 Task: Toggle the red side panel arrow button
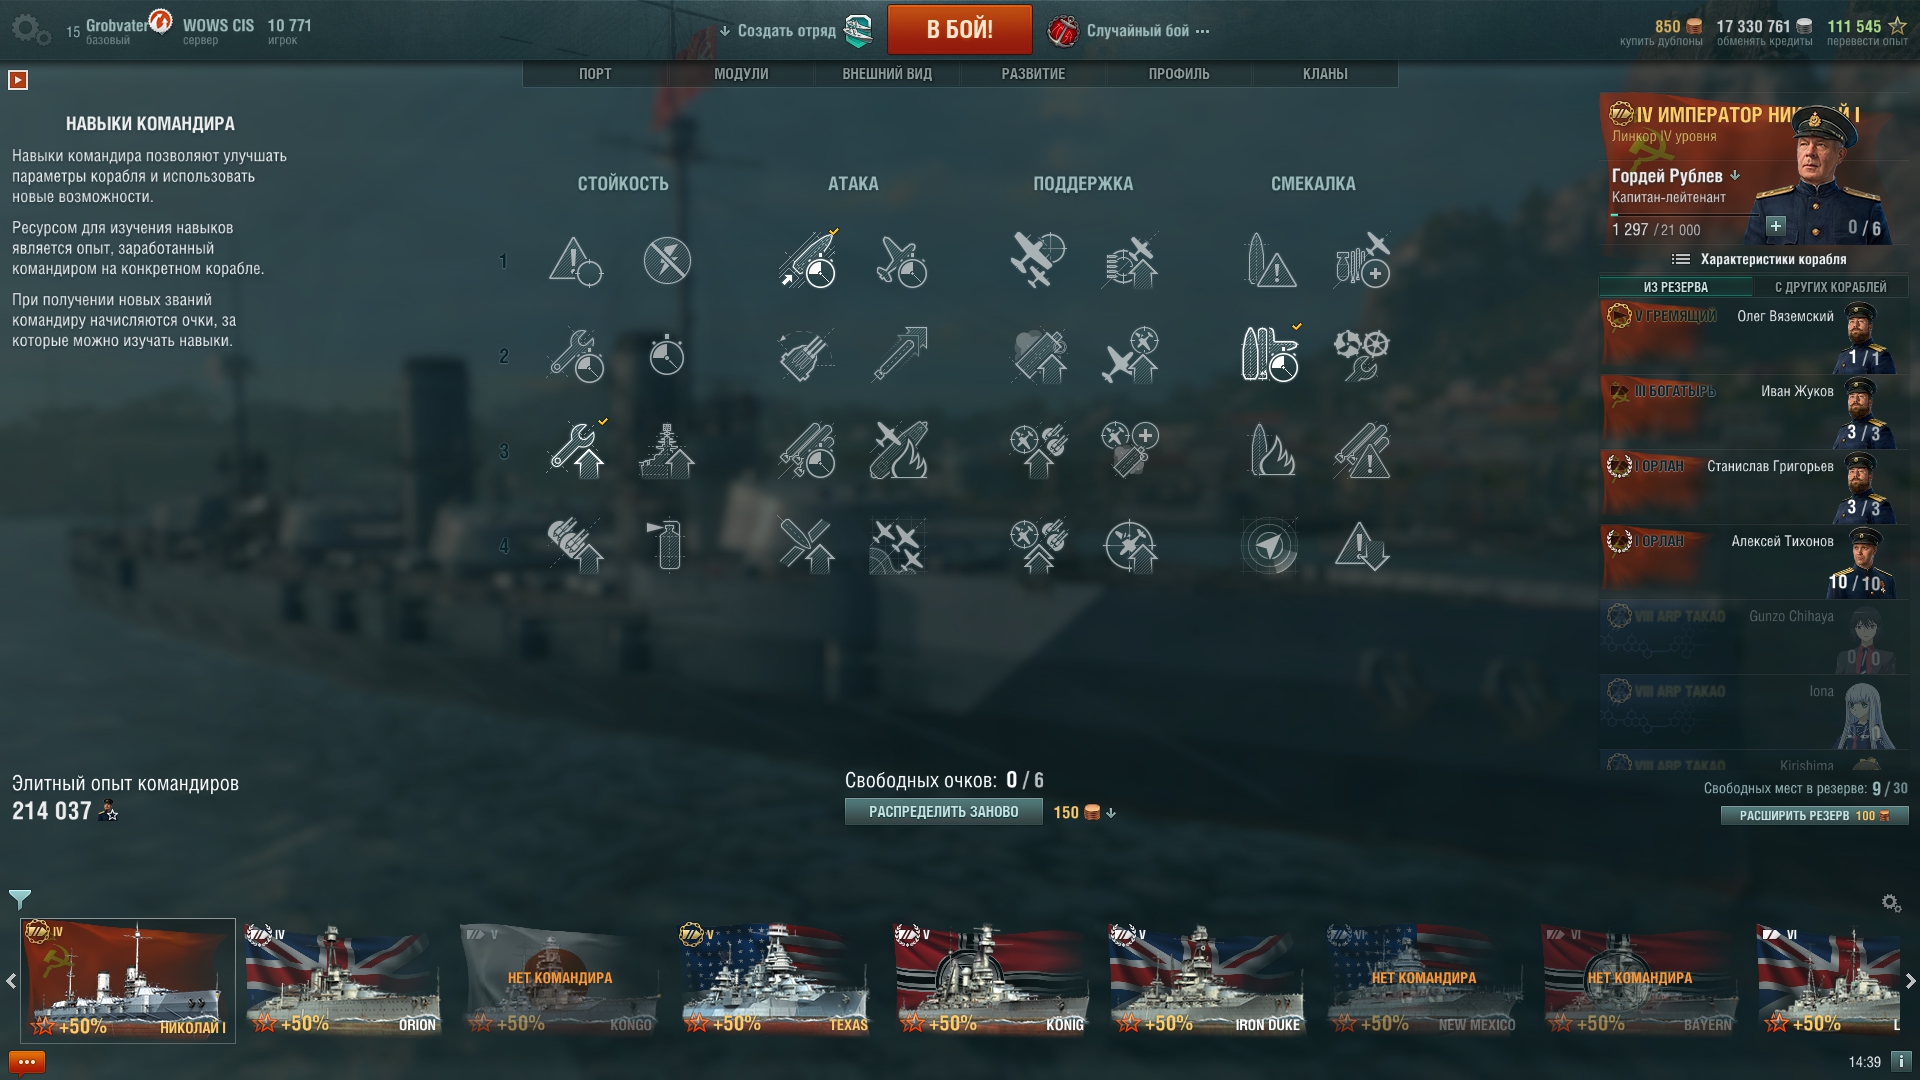click(x=18, y=80)
